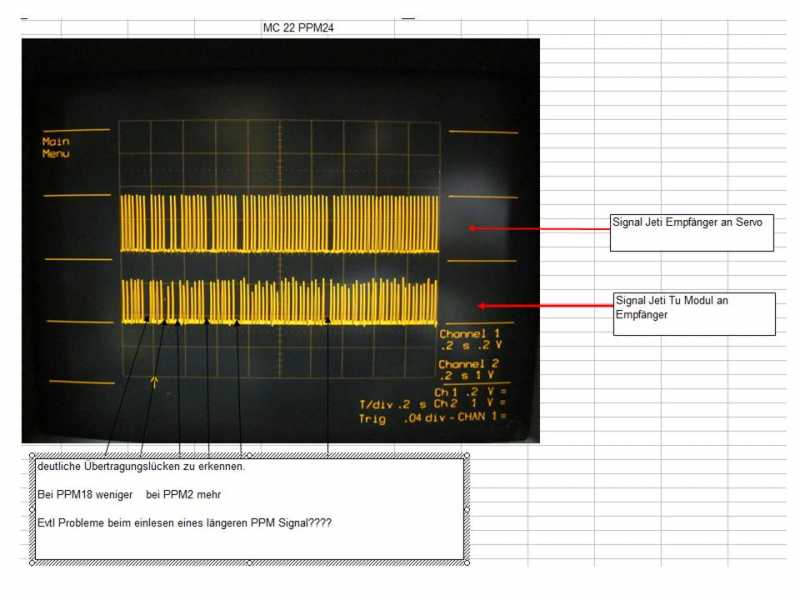The image size is (800, 600).
Task: Click the bottom-center handle of the selected text box
Action: pyautogui.click(x=249, y=563)
